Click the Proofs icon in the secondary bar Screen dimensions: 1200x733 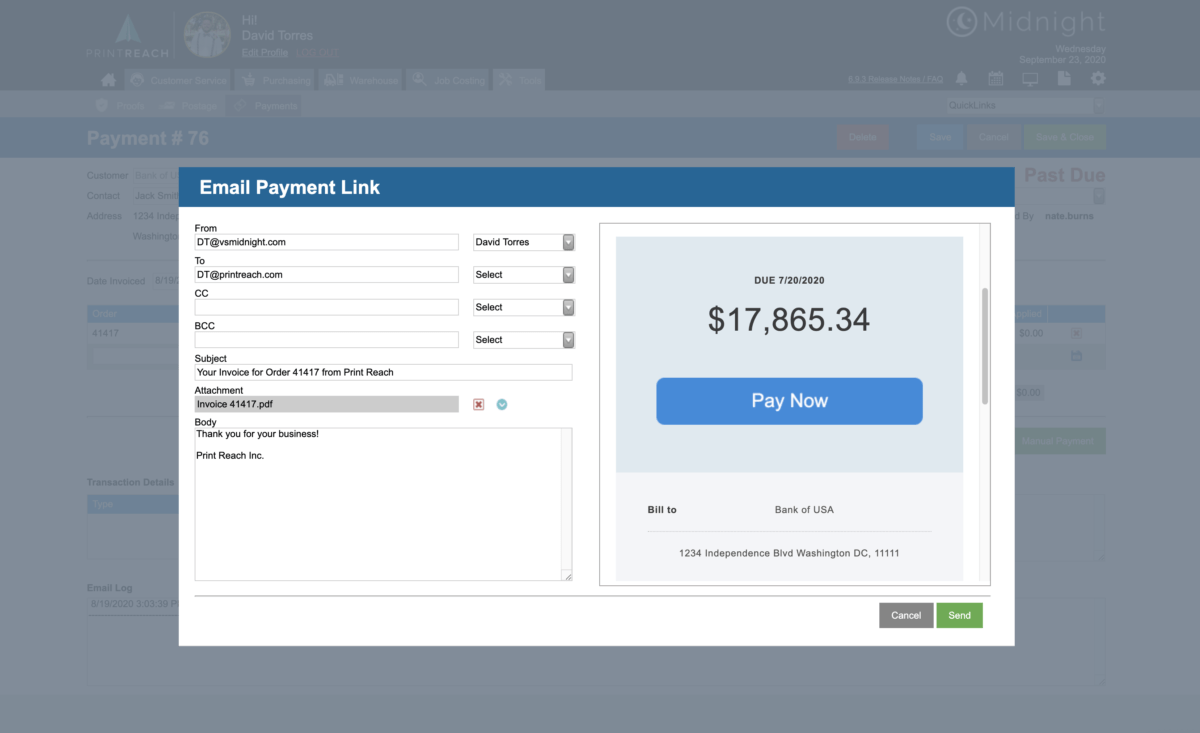pos(102,104)
